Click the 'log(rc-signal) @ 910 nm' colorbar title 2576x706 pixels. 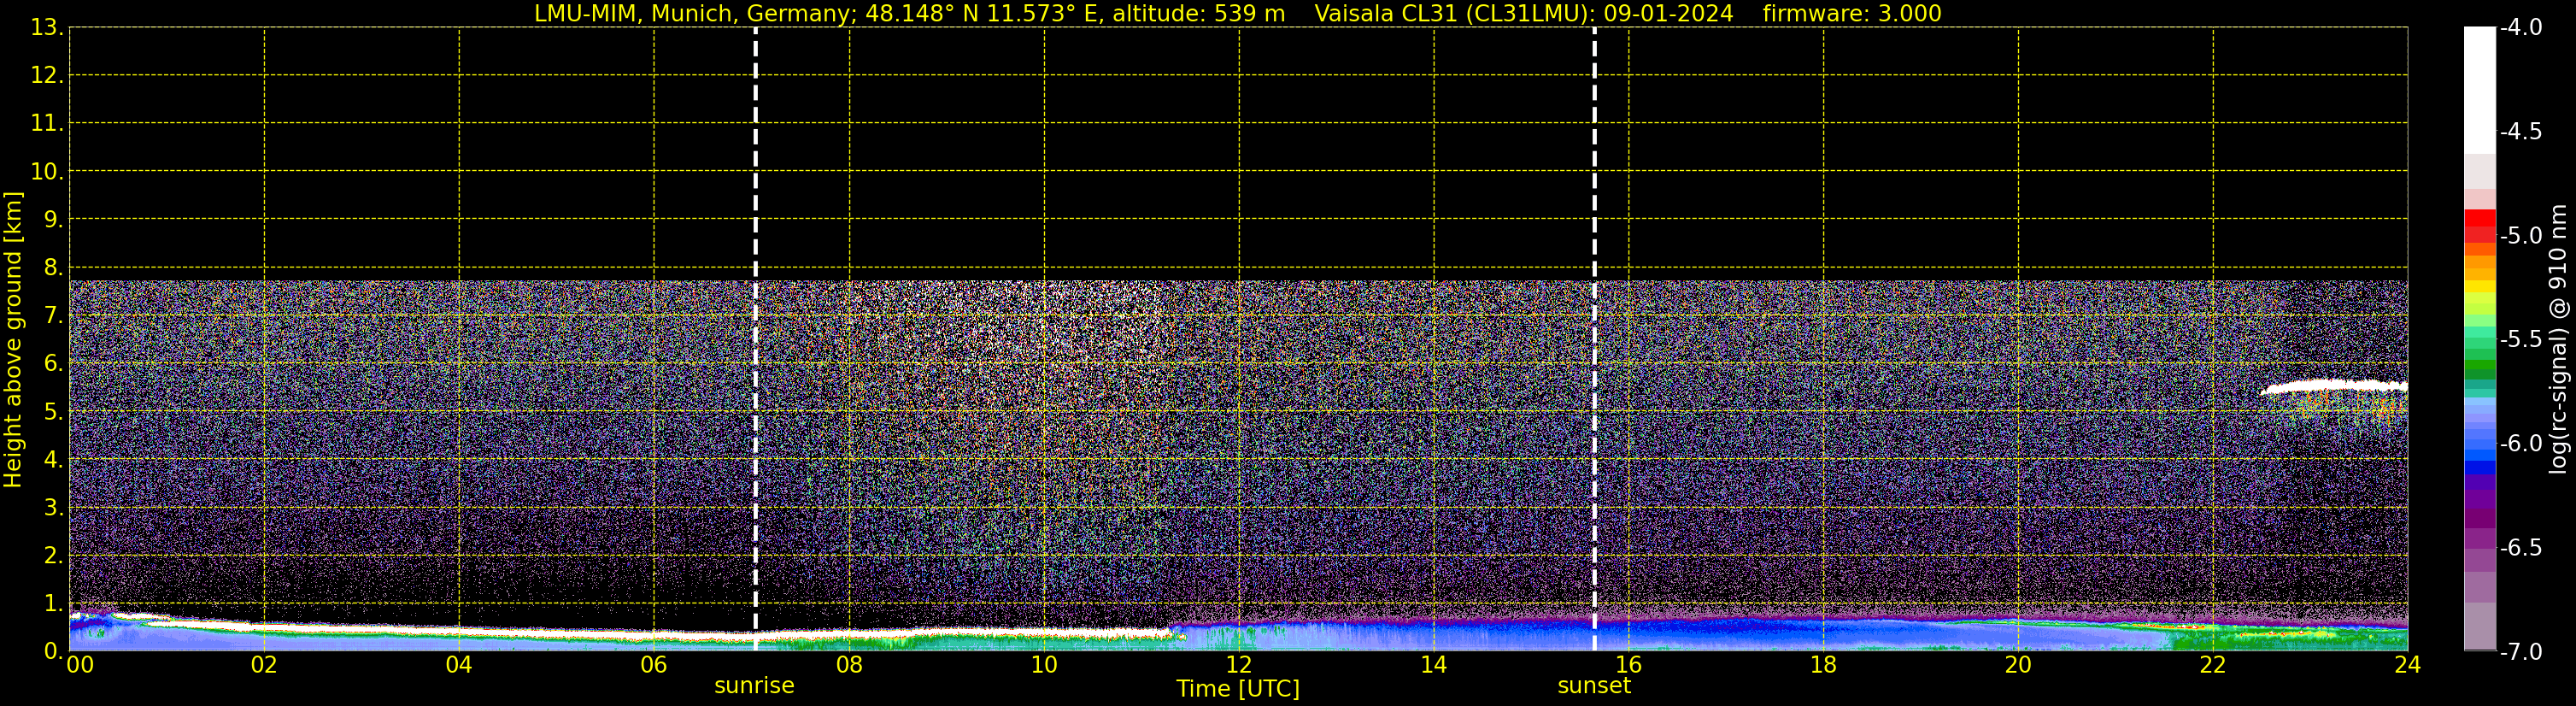(2559, 339)
